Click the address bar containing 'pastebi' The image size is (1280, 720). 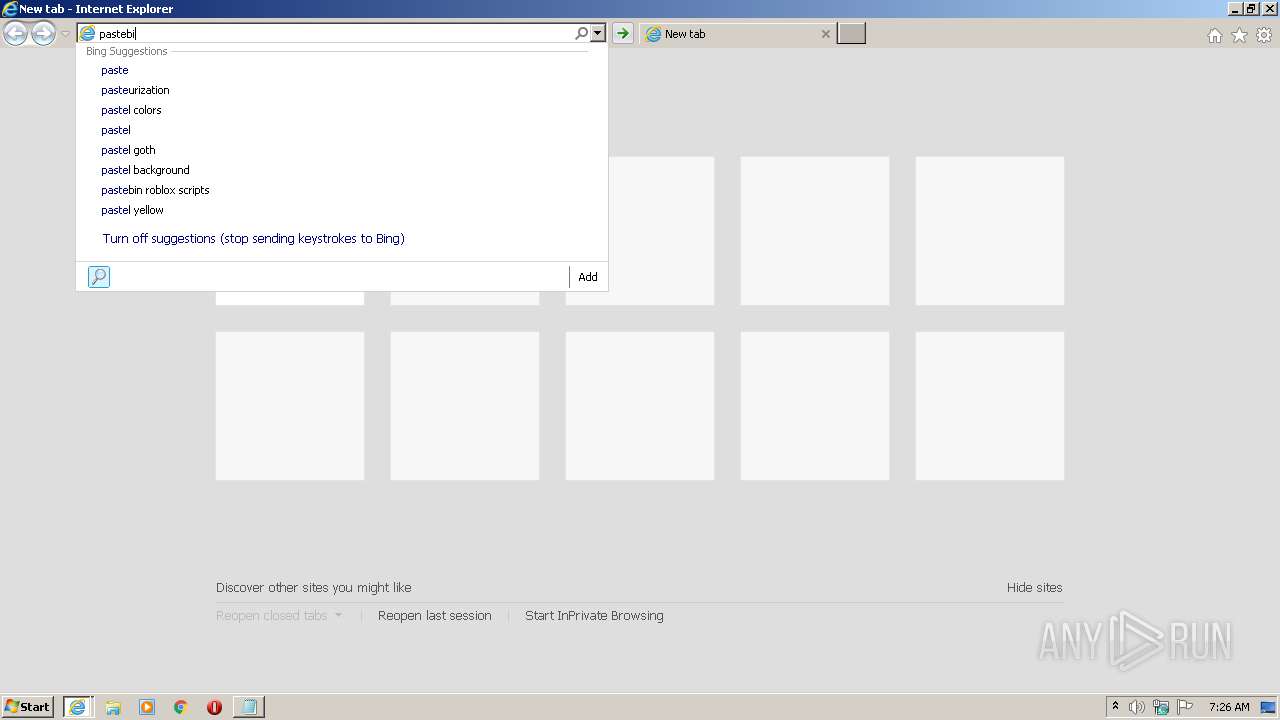335,34
